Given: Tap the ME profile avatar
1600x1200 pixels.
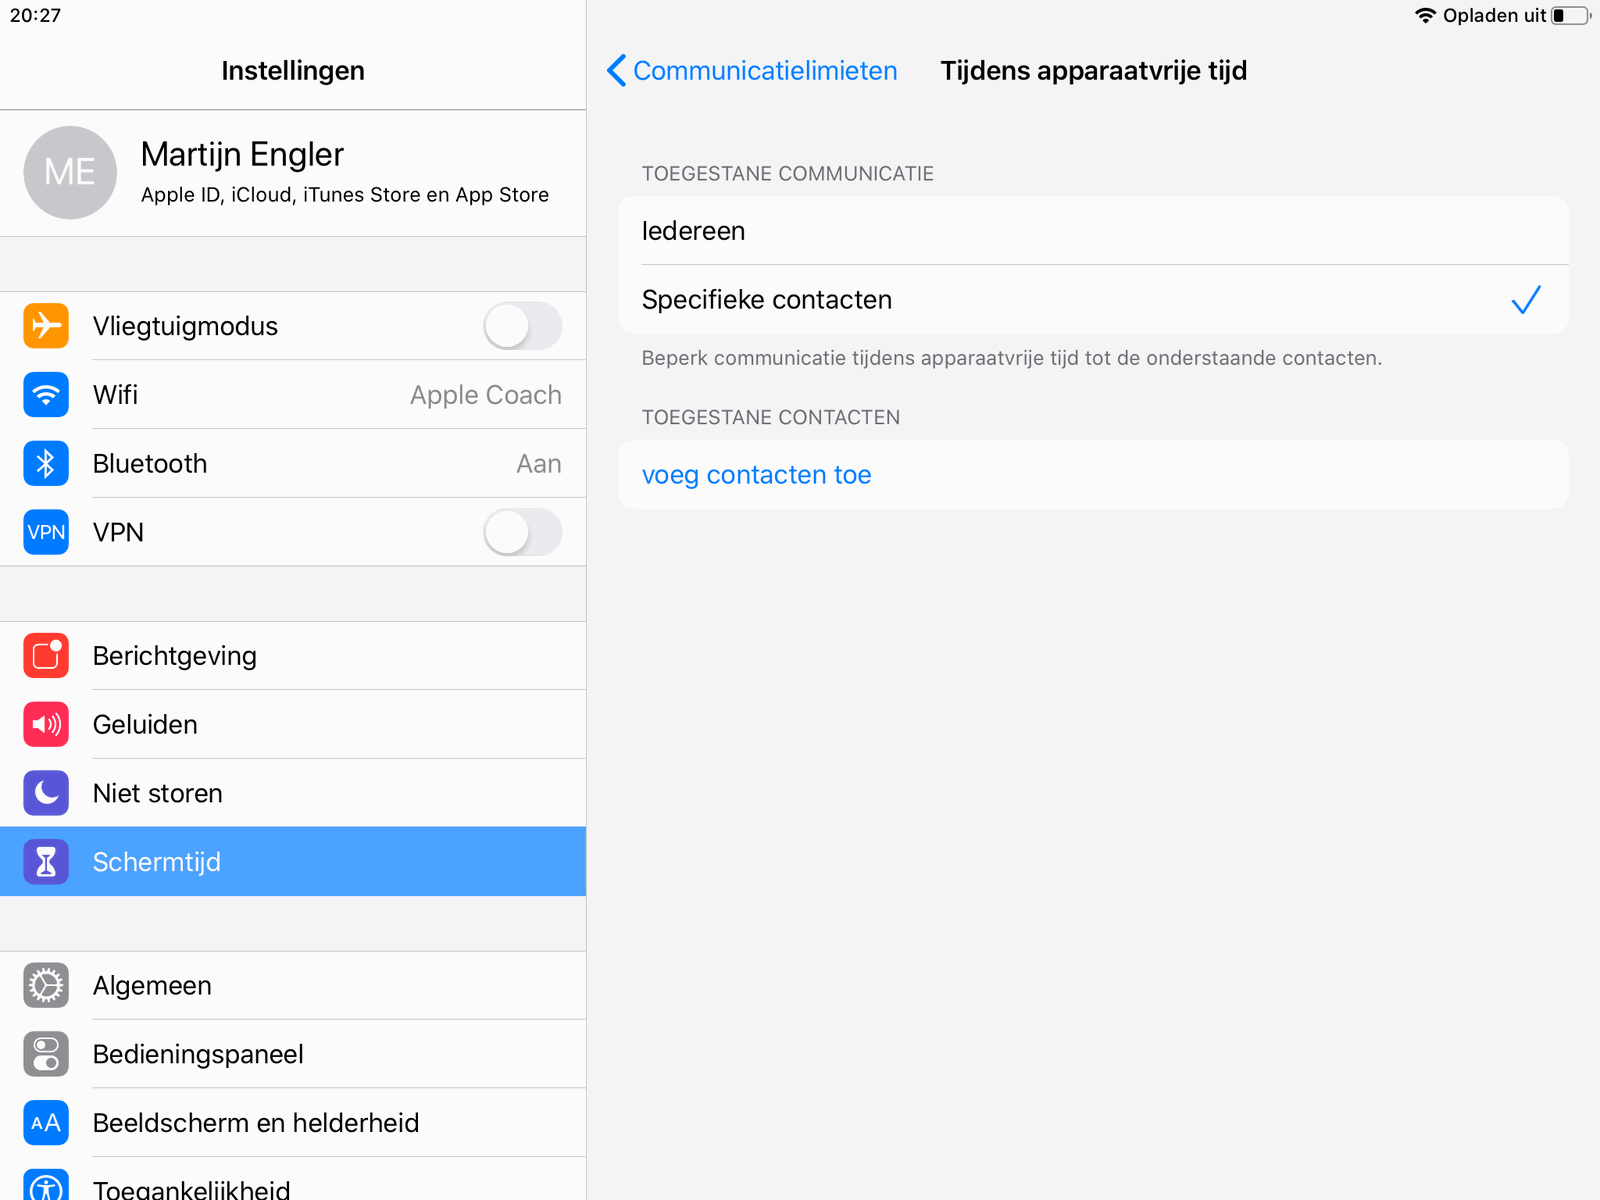Looking at the screenshot, I should pos(70,173).
